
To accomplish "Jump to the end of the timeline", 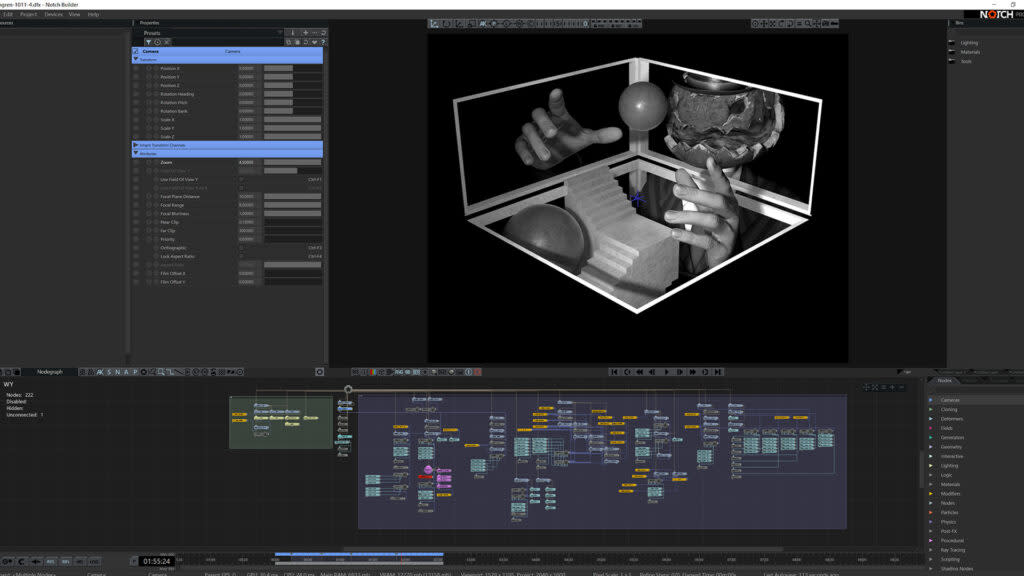I will pyautogui.click(x=718, y=372).
